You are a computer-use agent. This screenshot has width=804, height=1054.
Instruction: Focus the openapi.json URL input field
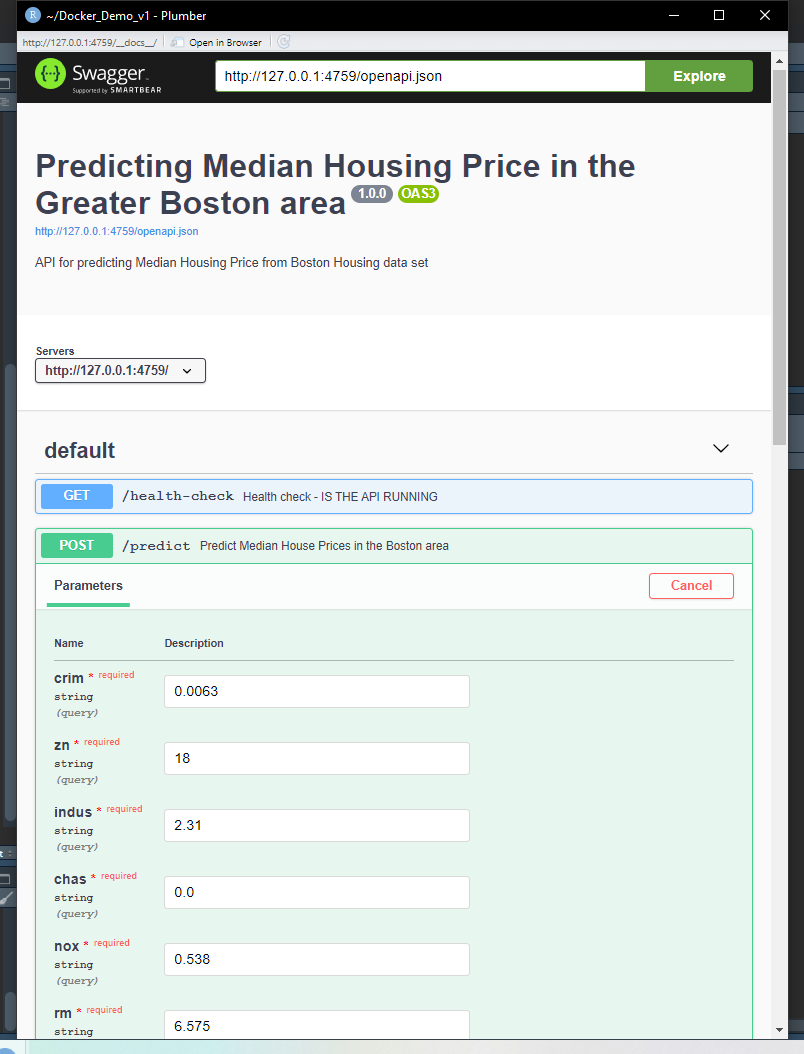(430, 76)
